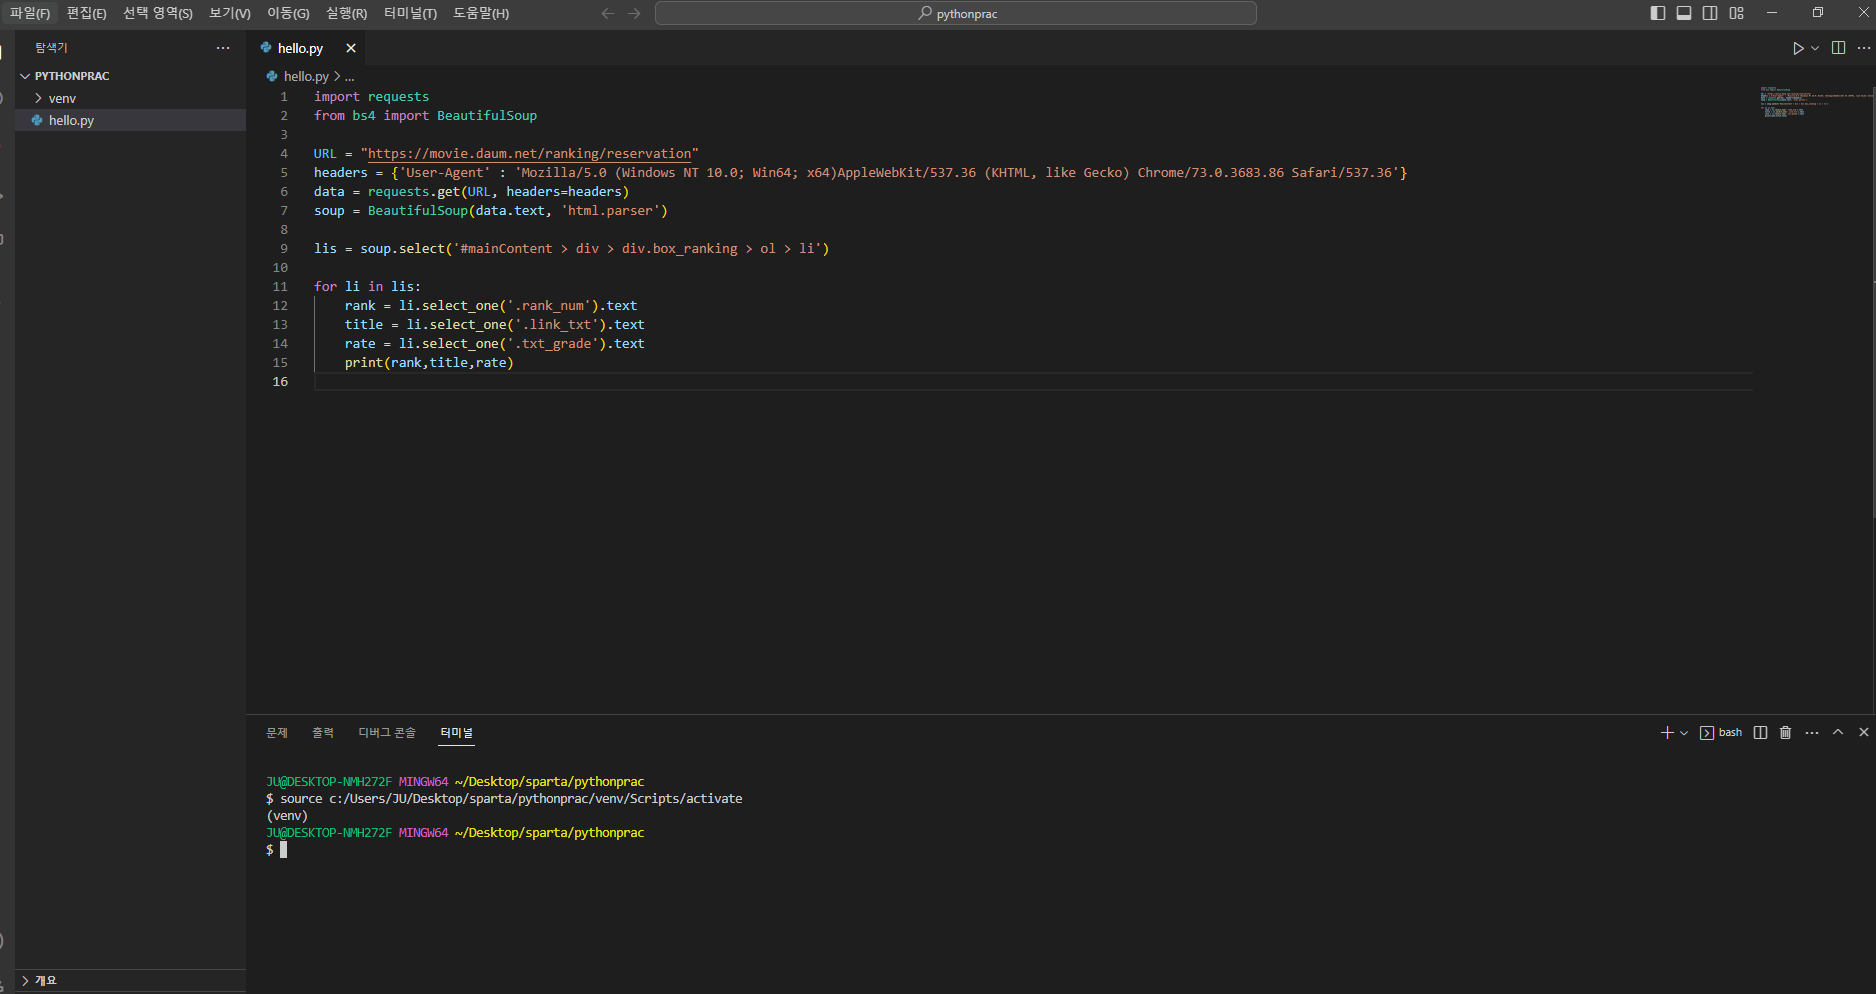Close the terminal panel
This screenshot has width=1876, height=994.
point(1864,733)
